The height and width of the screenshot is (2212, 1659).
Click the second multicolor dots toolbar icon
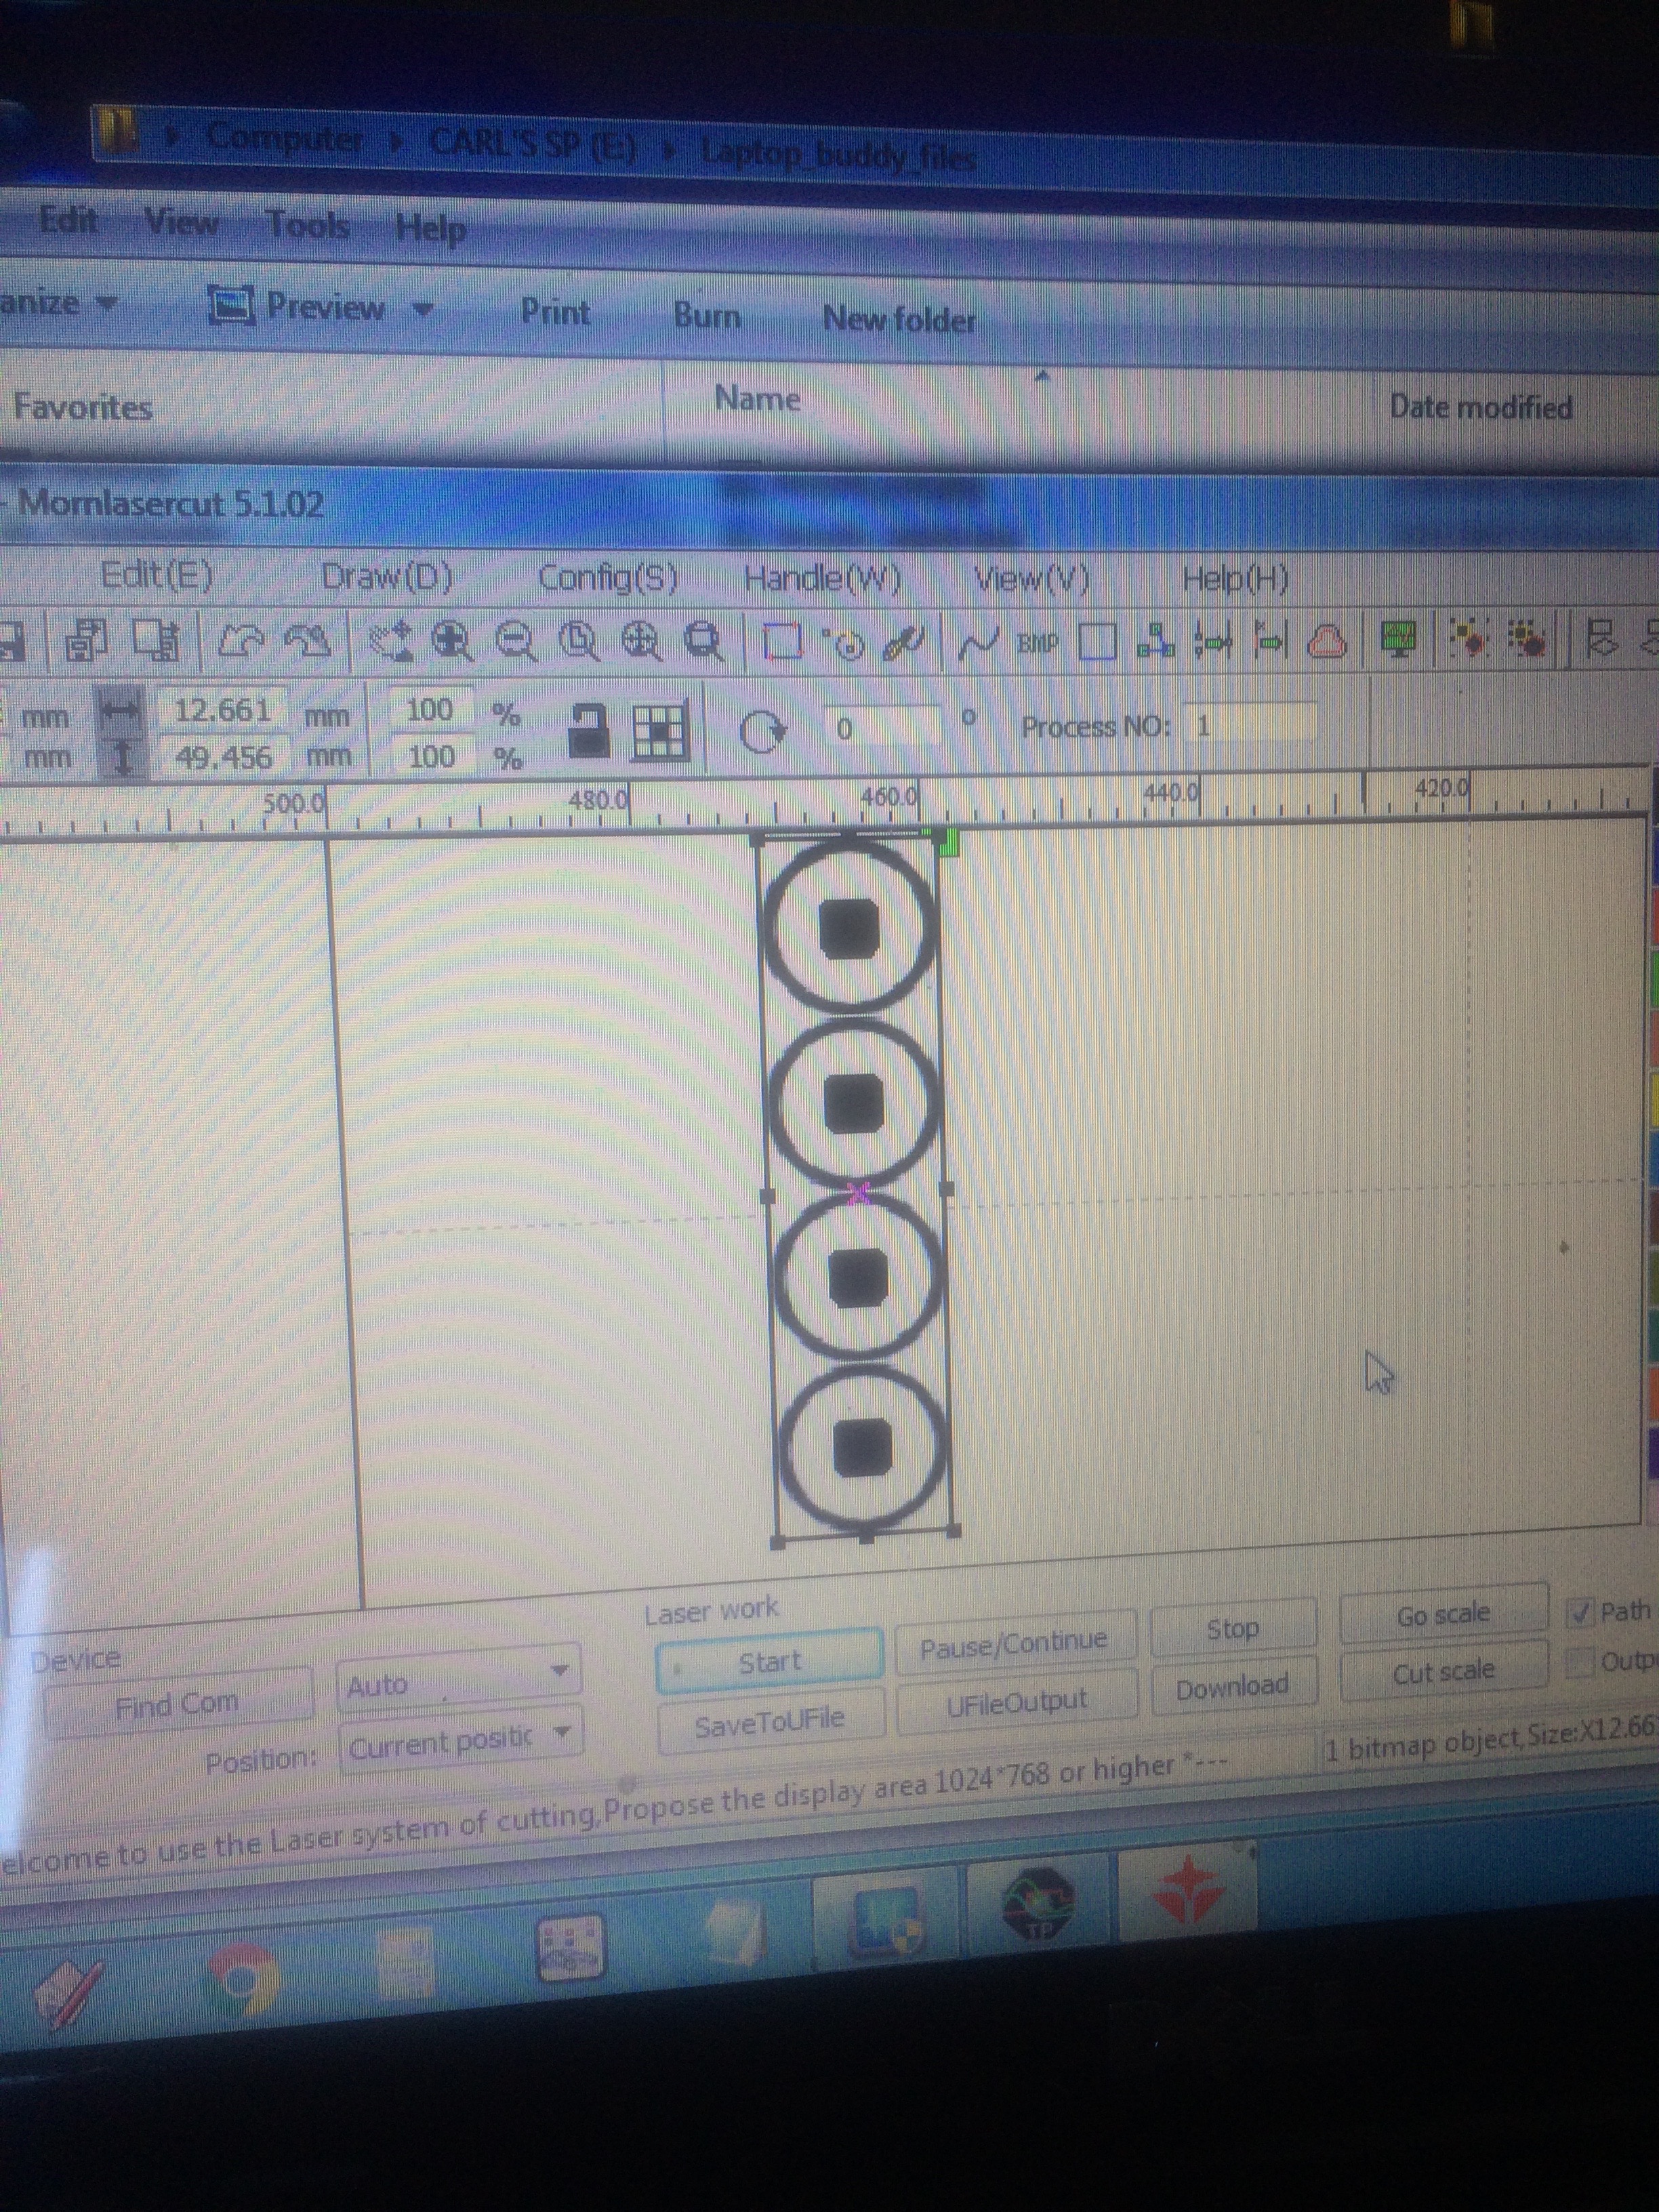(1528, 637)
